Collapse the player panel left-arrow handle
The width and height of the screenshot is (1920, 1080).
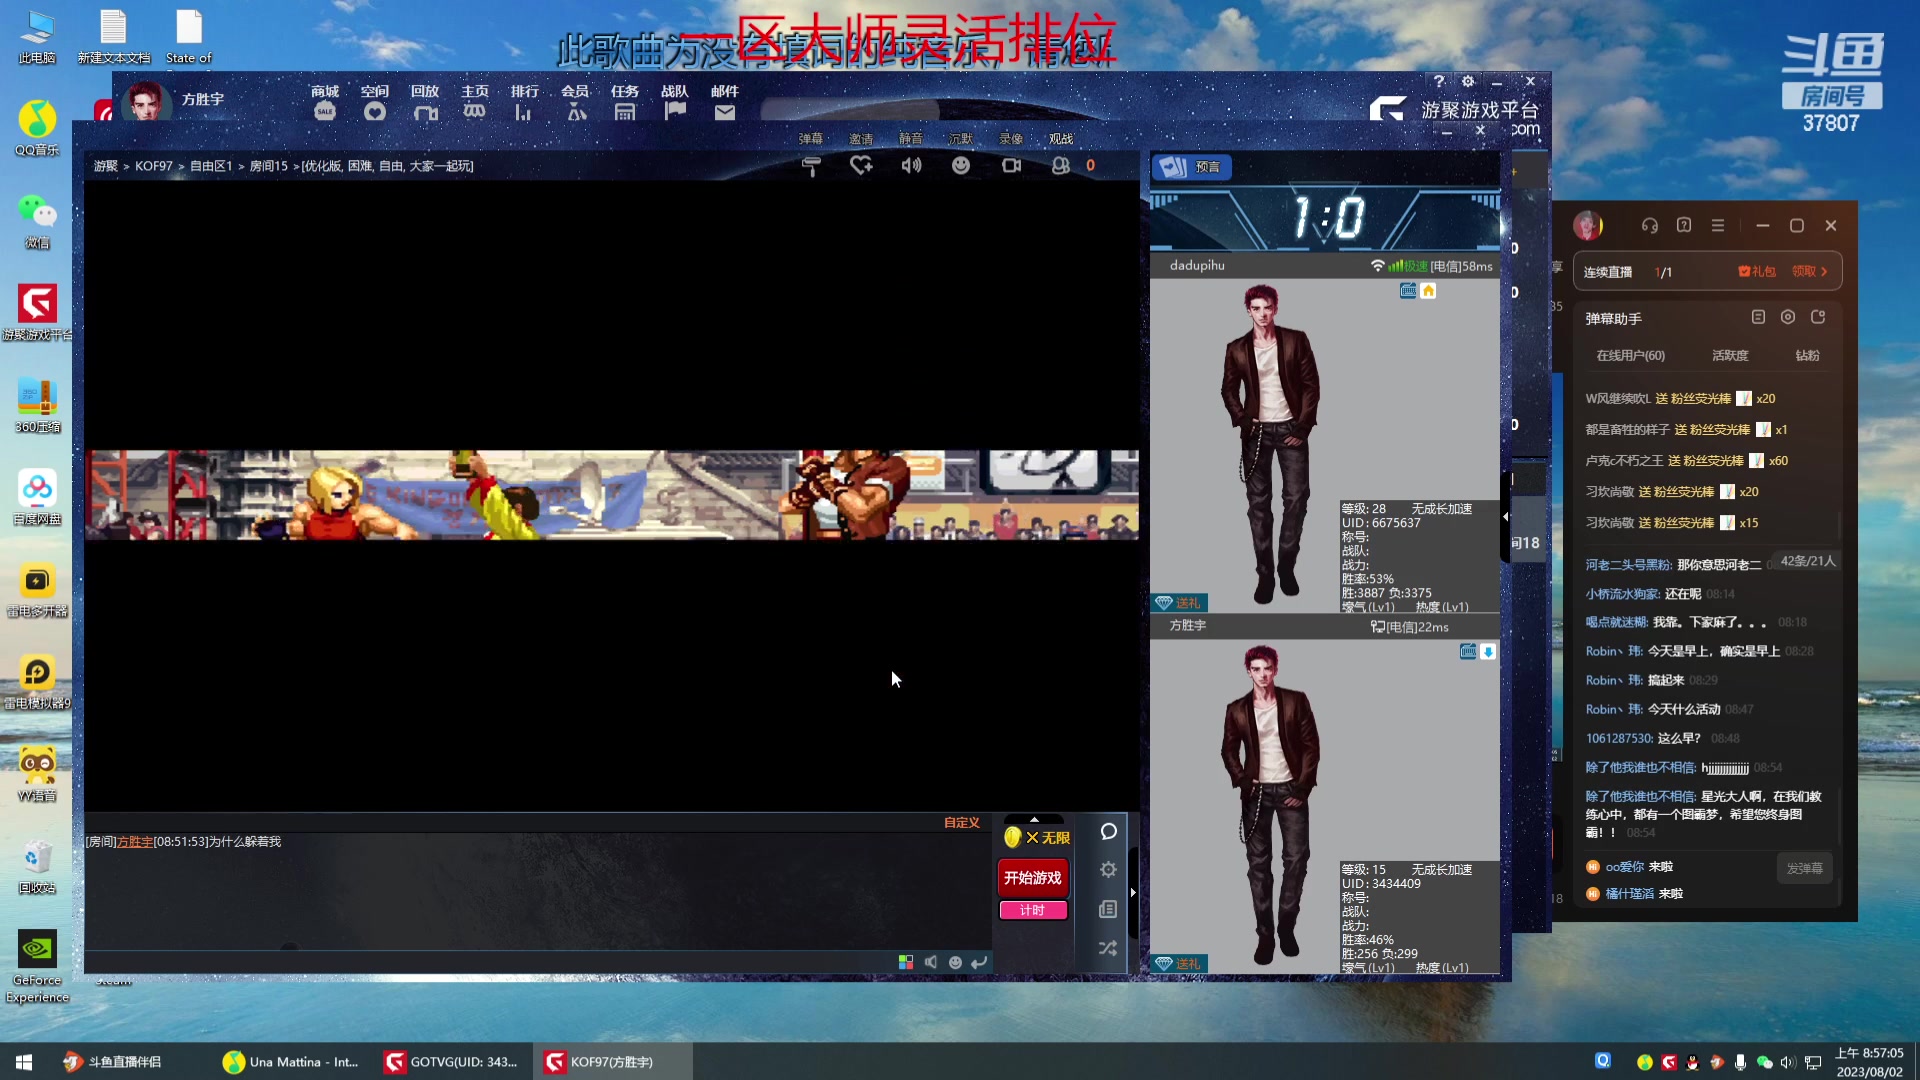(x=1505, y=517)
